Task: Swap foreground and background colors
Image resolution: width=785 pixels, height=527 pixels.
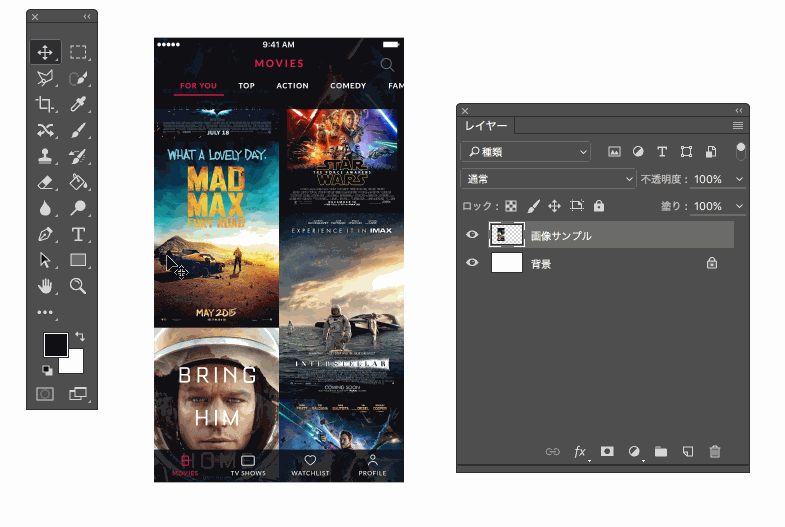Action: (80, 336)
